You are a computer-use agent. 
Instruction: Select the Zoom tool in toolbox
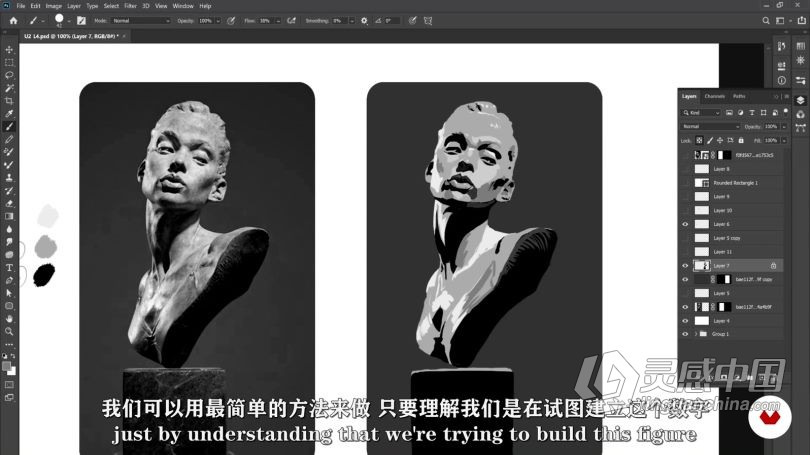9,332
